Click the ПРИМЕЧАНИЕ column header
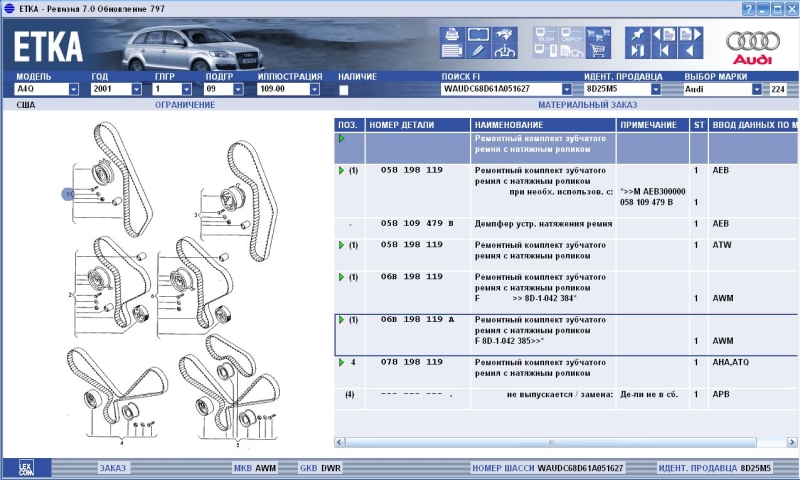Screen dimensions: 800x480 click(x=653, y=125)
